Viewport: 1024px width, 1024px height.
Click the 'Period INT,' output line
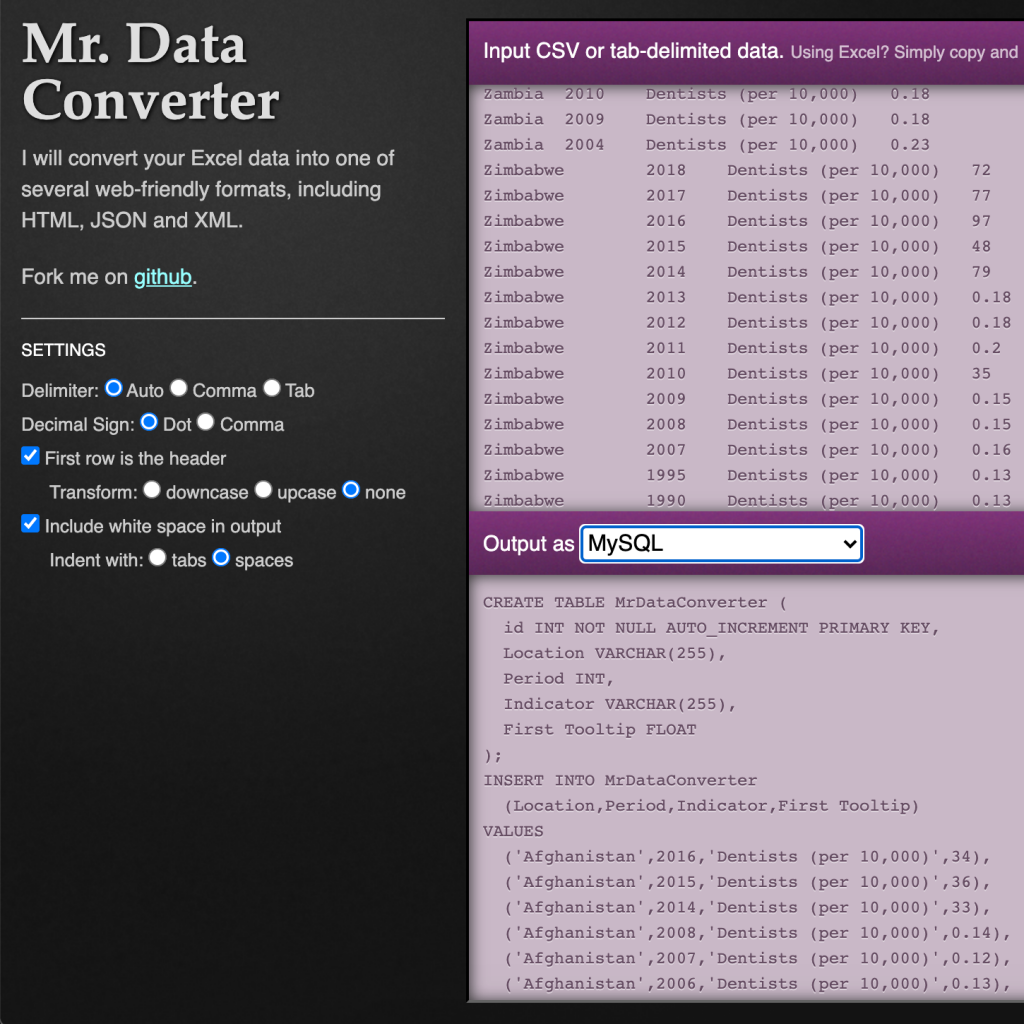[558, 679]
